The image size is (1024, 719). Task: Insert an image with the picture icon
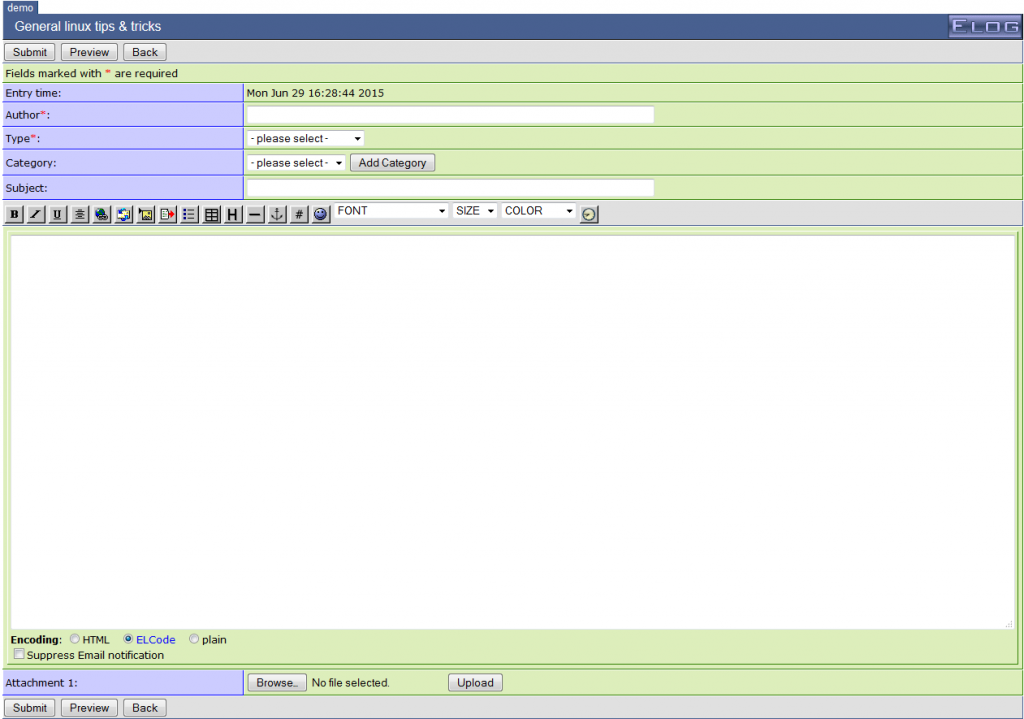(x=145, y=213)
